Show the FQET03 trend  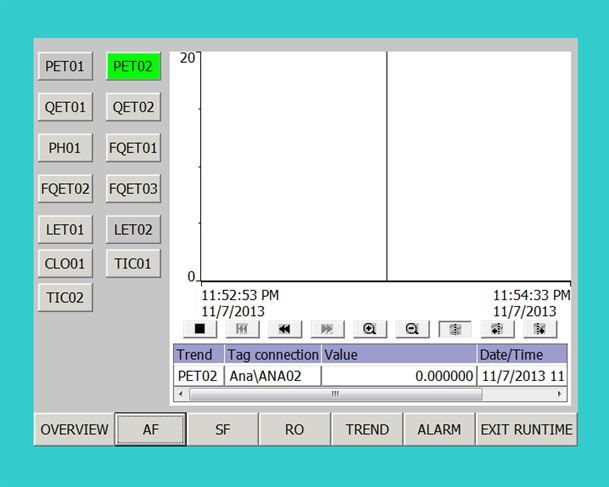(x=133, y=189)
